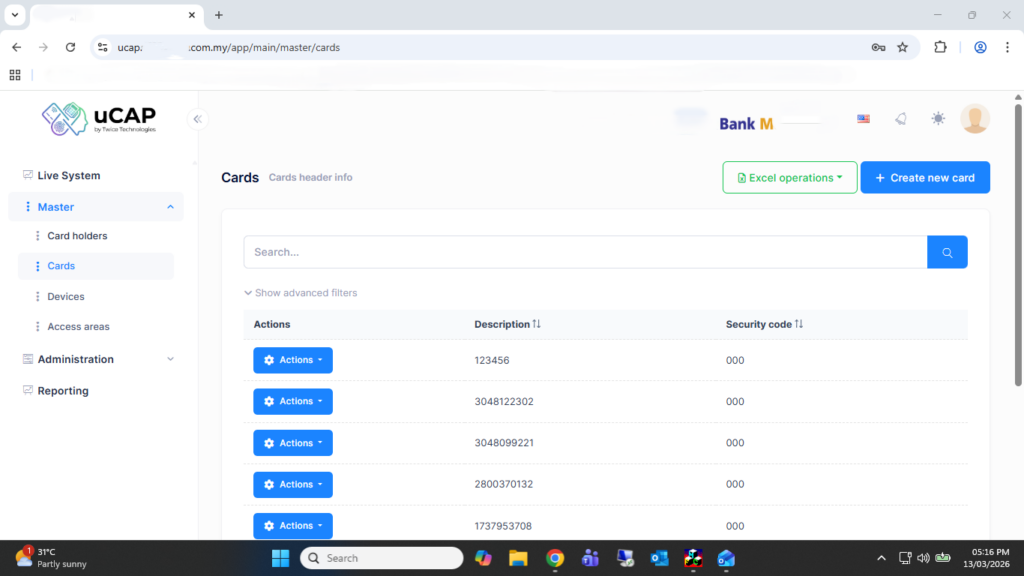Toggle theme with the sun icon
1024x576 pixels.
[x=937, y=119]
